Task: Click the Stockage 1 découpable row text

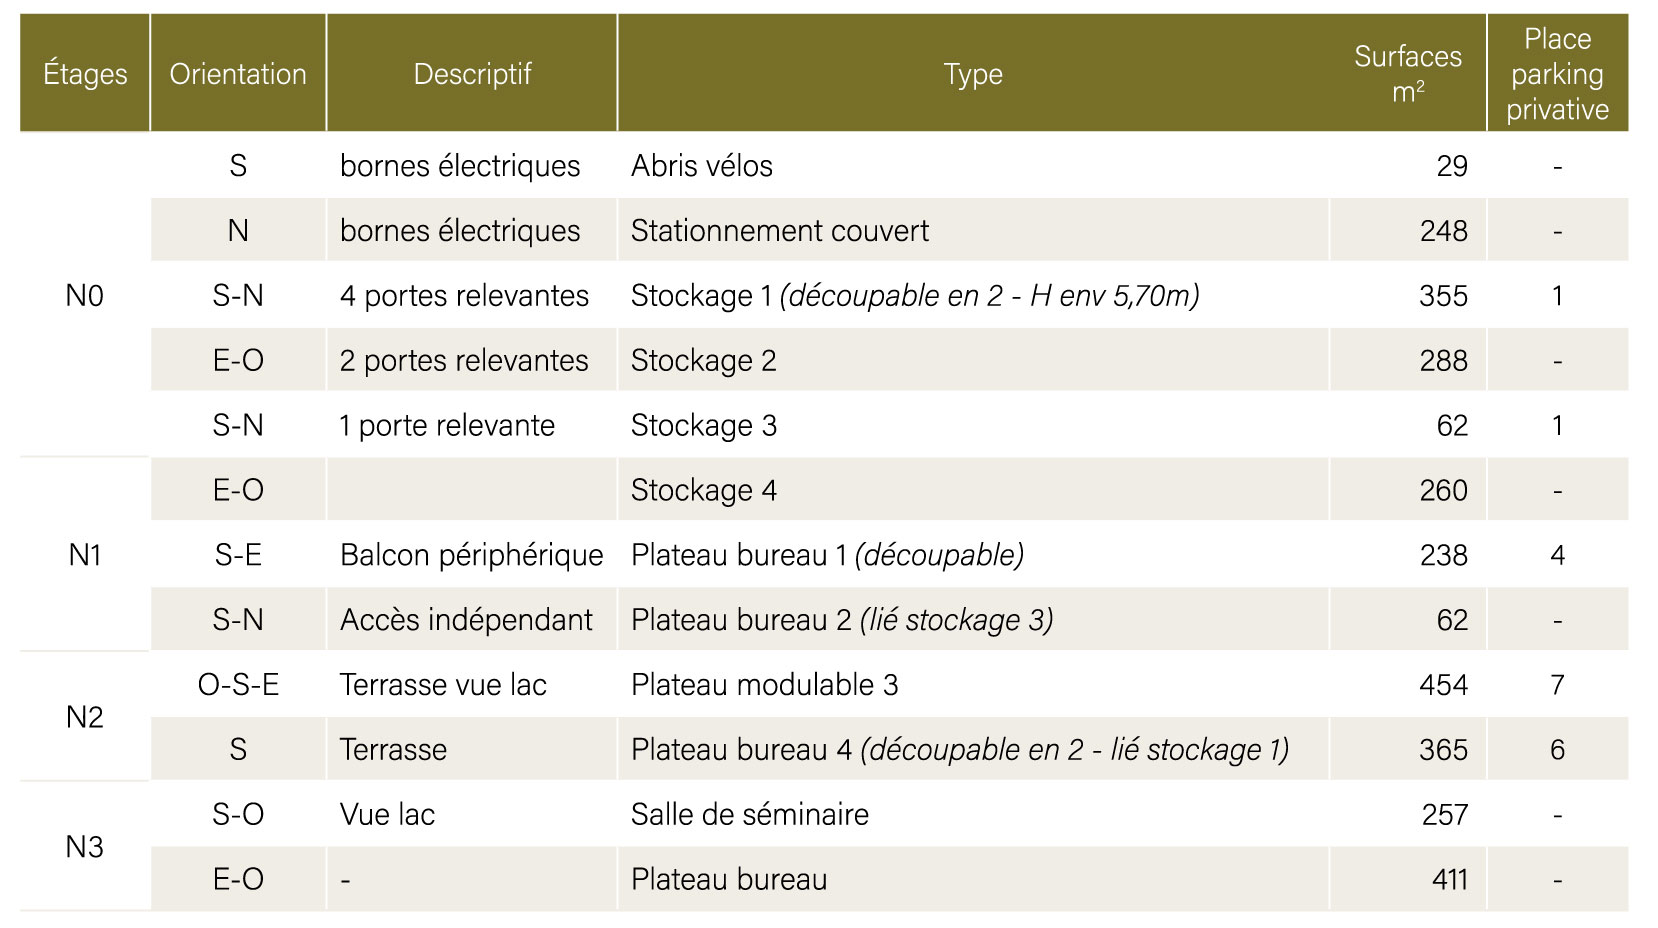Action: point(914,296)
